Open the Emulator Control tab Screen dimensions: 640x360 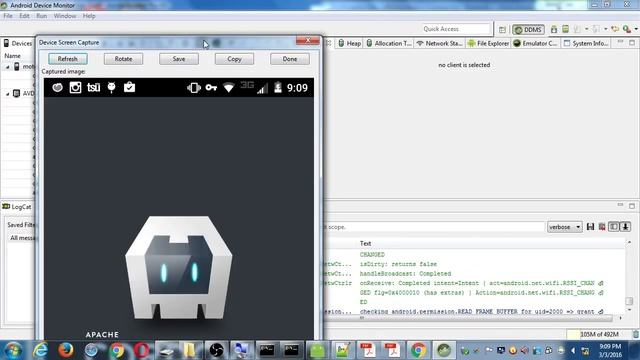tap(535, 43)
